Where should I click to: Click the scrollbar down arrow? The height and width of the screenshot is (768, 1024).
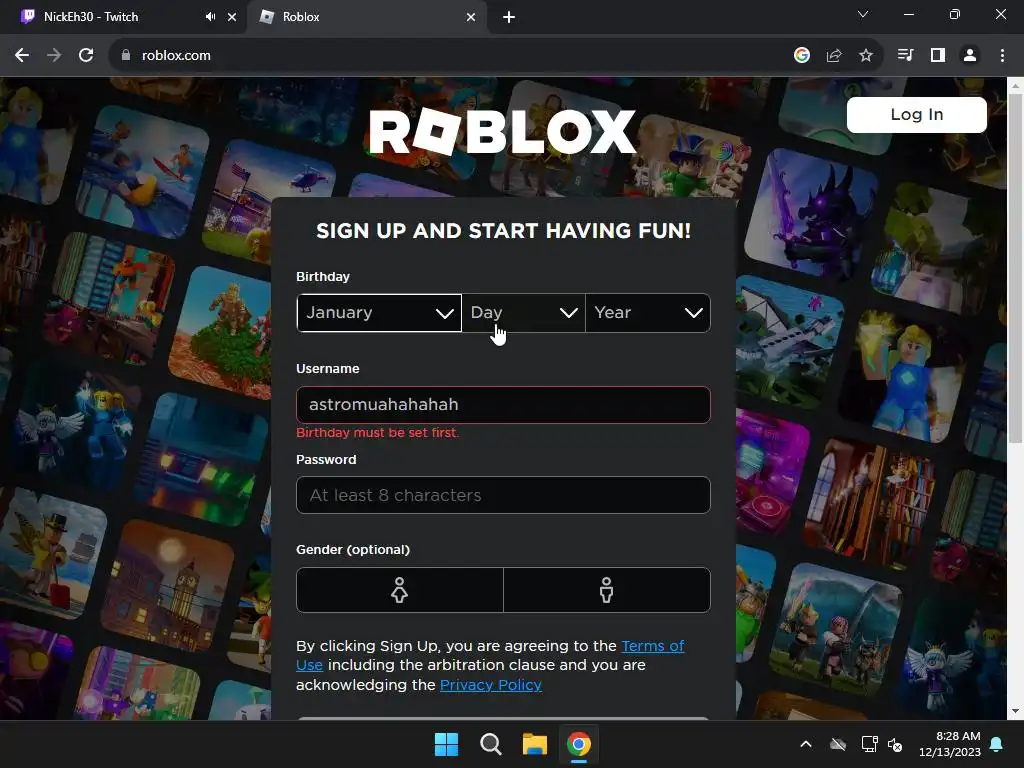pos(1015,711)
